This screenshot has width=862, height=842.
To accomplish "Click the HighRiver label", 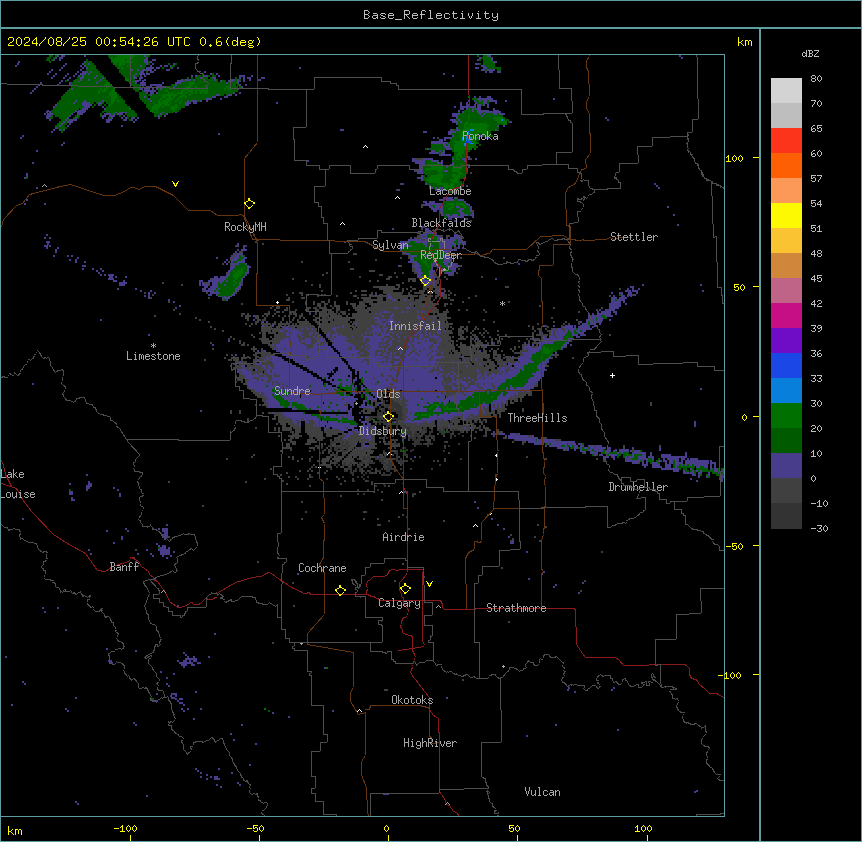I will click(x=430, y=743).
